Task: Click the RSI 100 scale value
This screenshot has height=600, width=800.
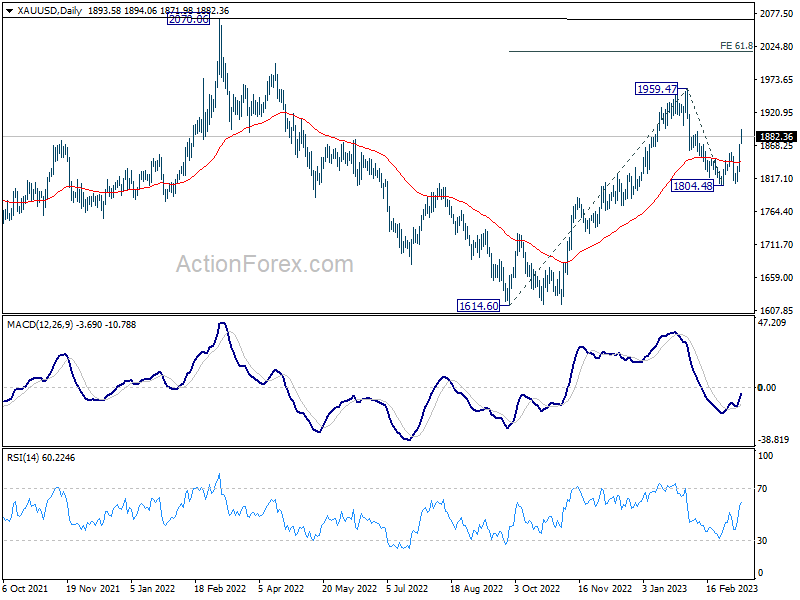Action: (765, 456)
